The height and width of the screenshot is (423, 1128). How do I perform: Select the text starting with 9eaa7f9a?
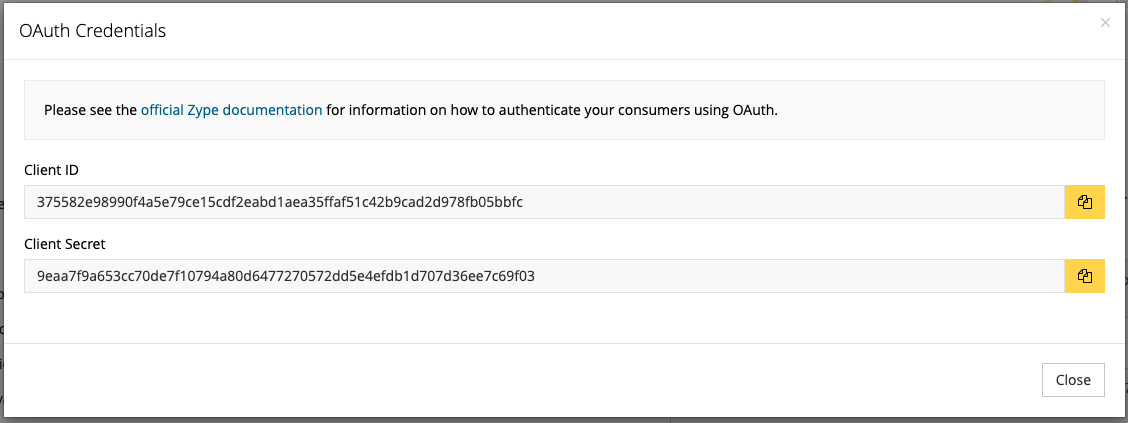[286, 276]
